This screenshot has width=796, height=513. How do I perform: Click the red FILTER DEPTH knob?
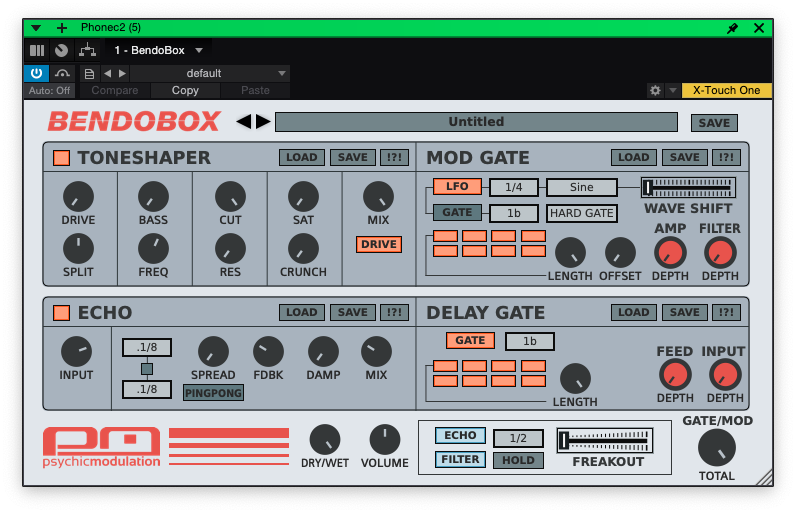coord(720,253)
